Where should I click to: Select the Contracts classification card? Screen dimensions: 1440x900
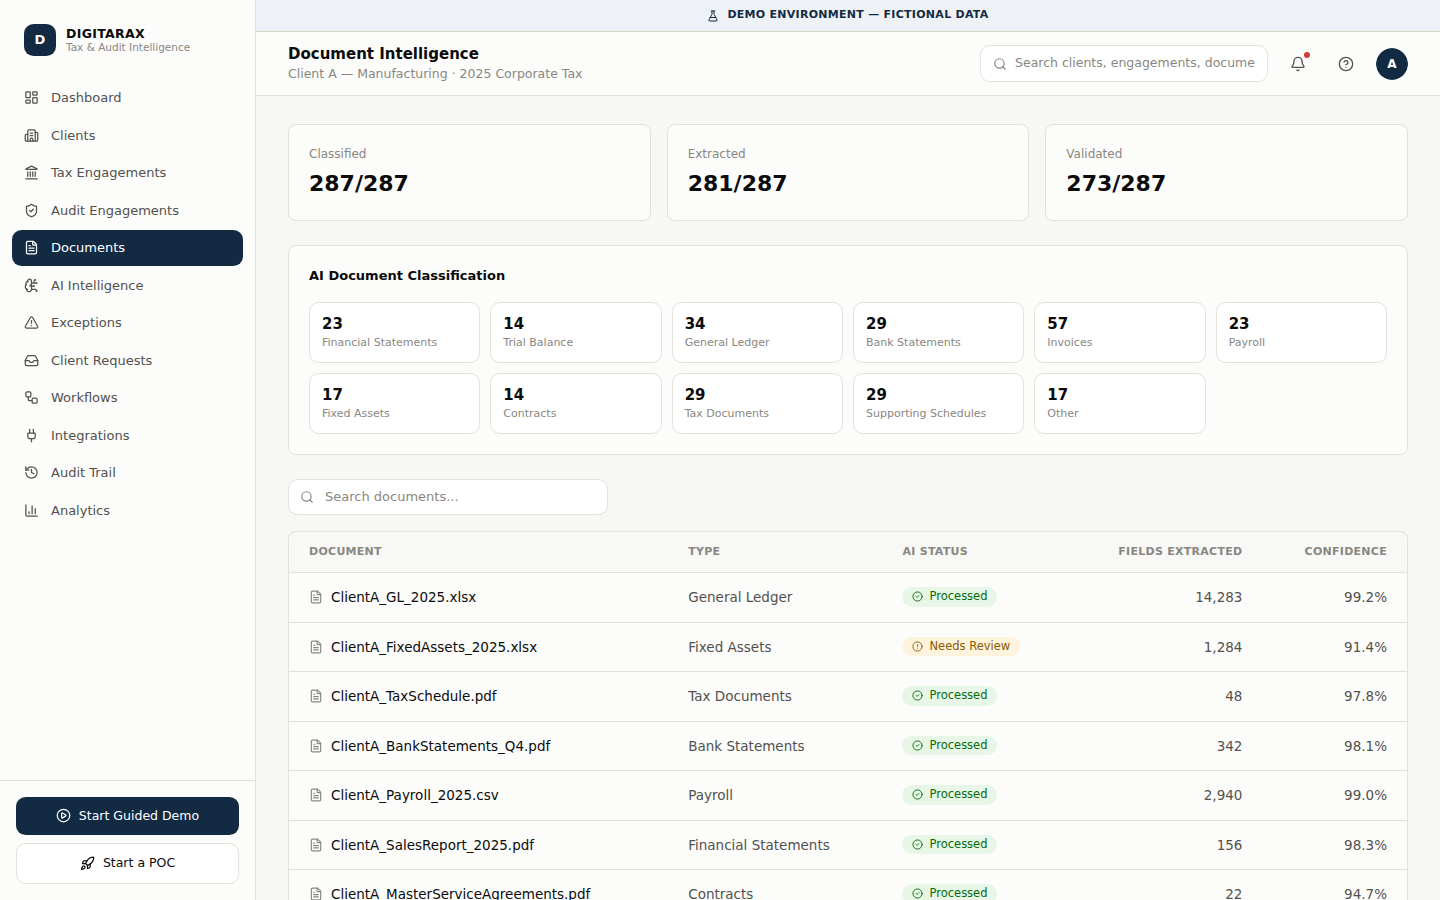coord(576,403)
